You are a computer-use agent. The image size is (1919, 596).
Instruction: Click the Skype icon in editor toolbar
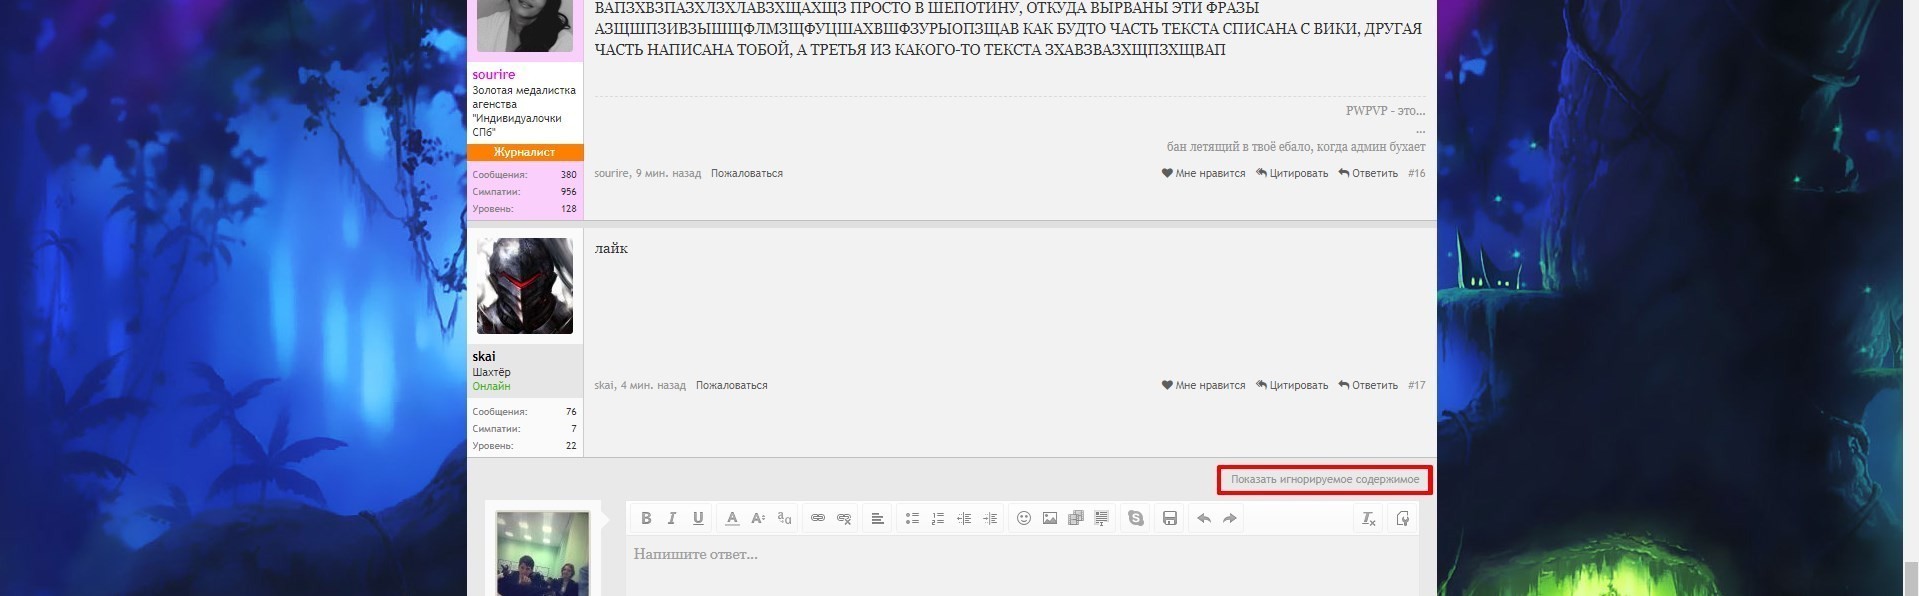(1136, 518)
